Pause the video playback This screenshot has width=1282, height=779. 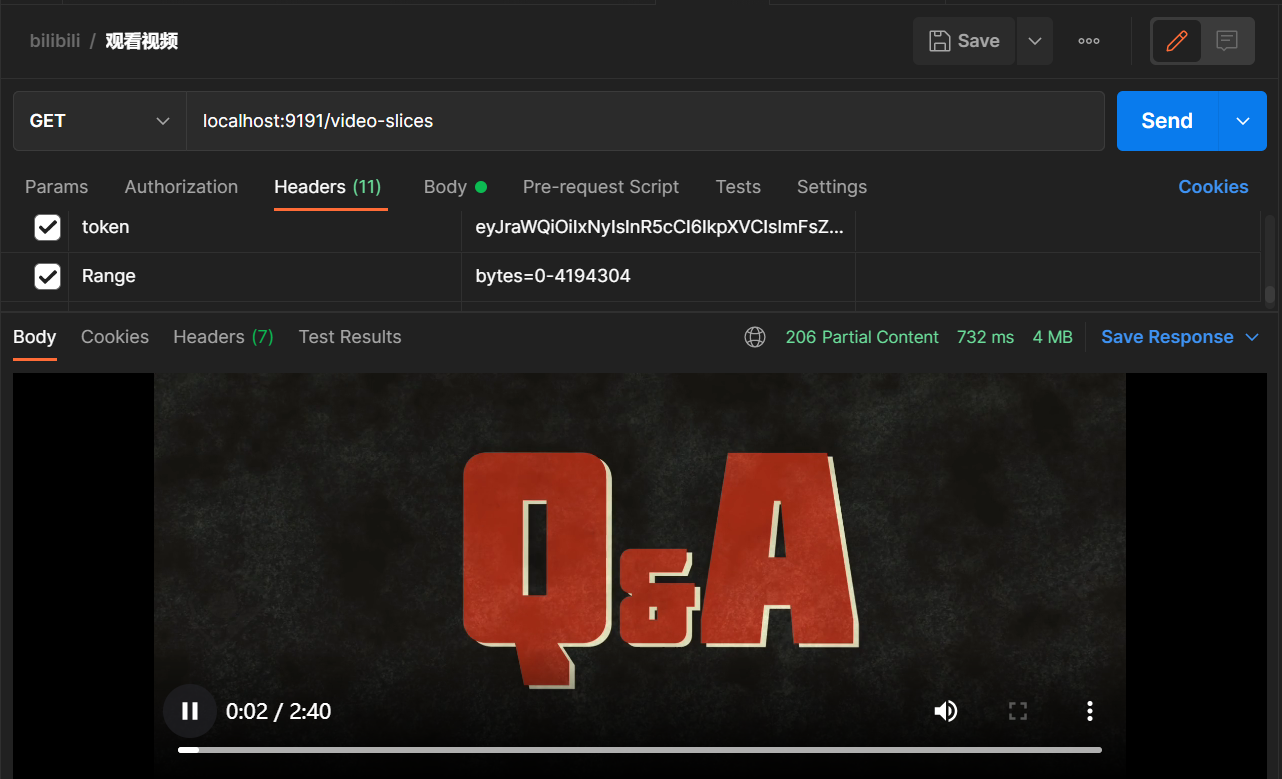(190, 711)
